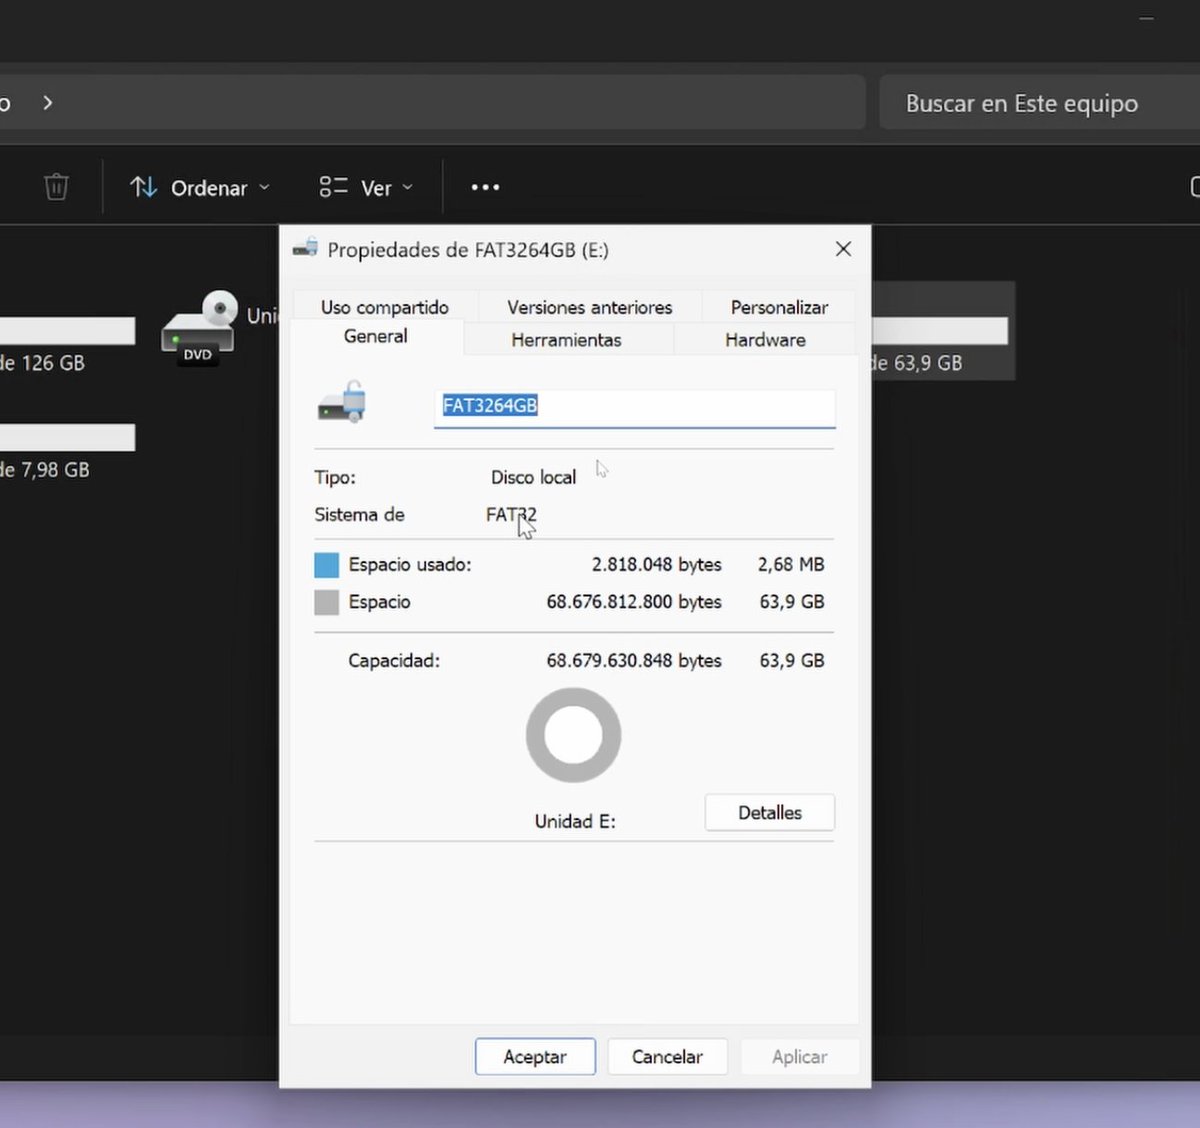Click the Detalles button
Screen dimensions: 1200x1128
(x=770, y=812)
